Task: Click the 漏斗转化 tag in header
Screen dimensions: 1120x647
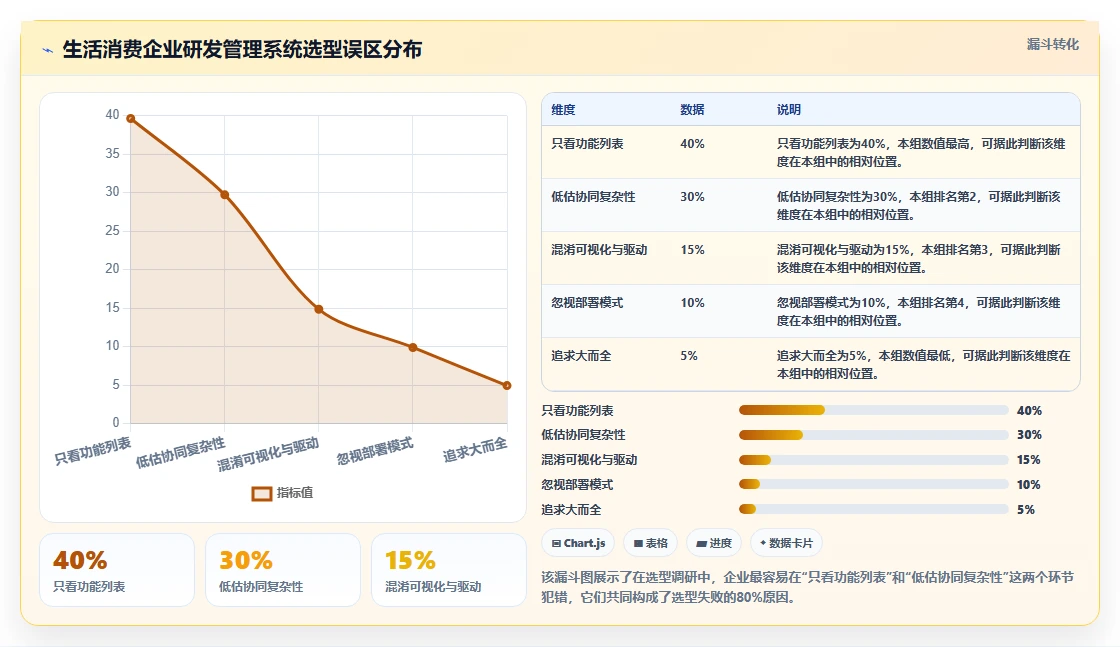Action: 1052,44
